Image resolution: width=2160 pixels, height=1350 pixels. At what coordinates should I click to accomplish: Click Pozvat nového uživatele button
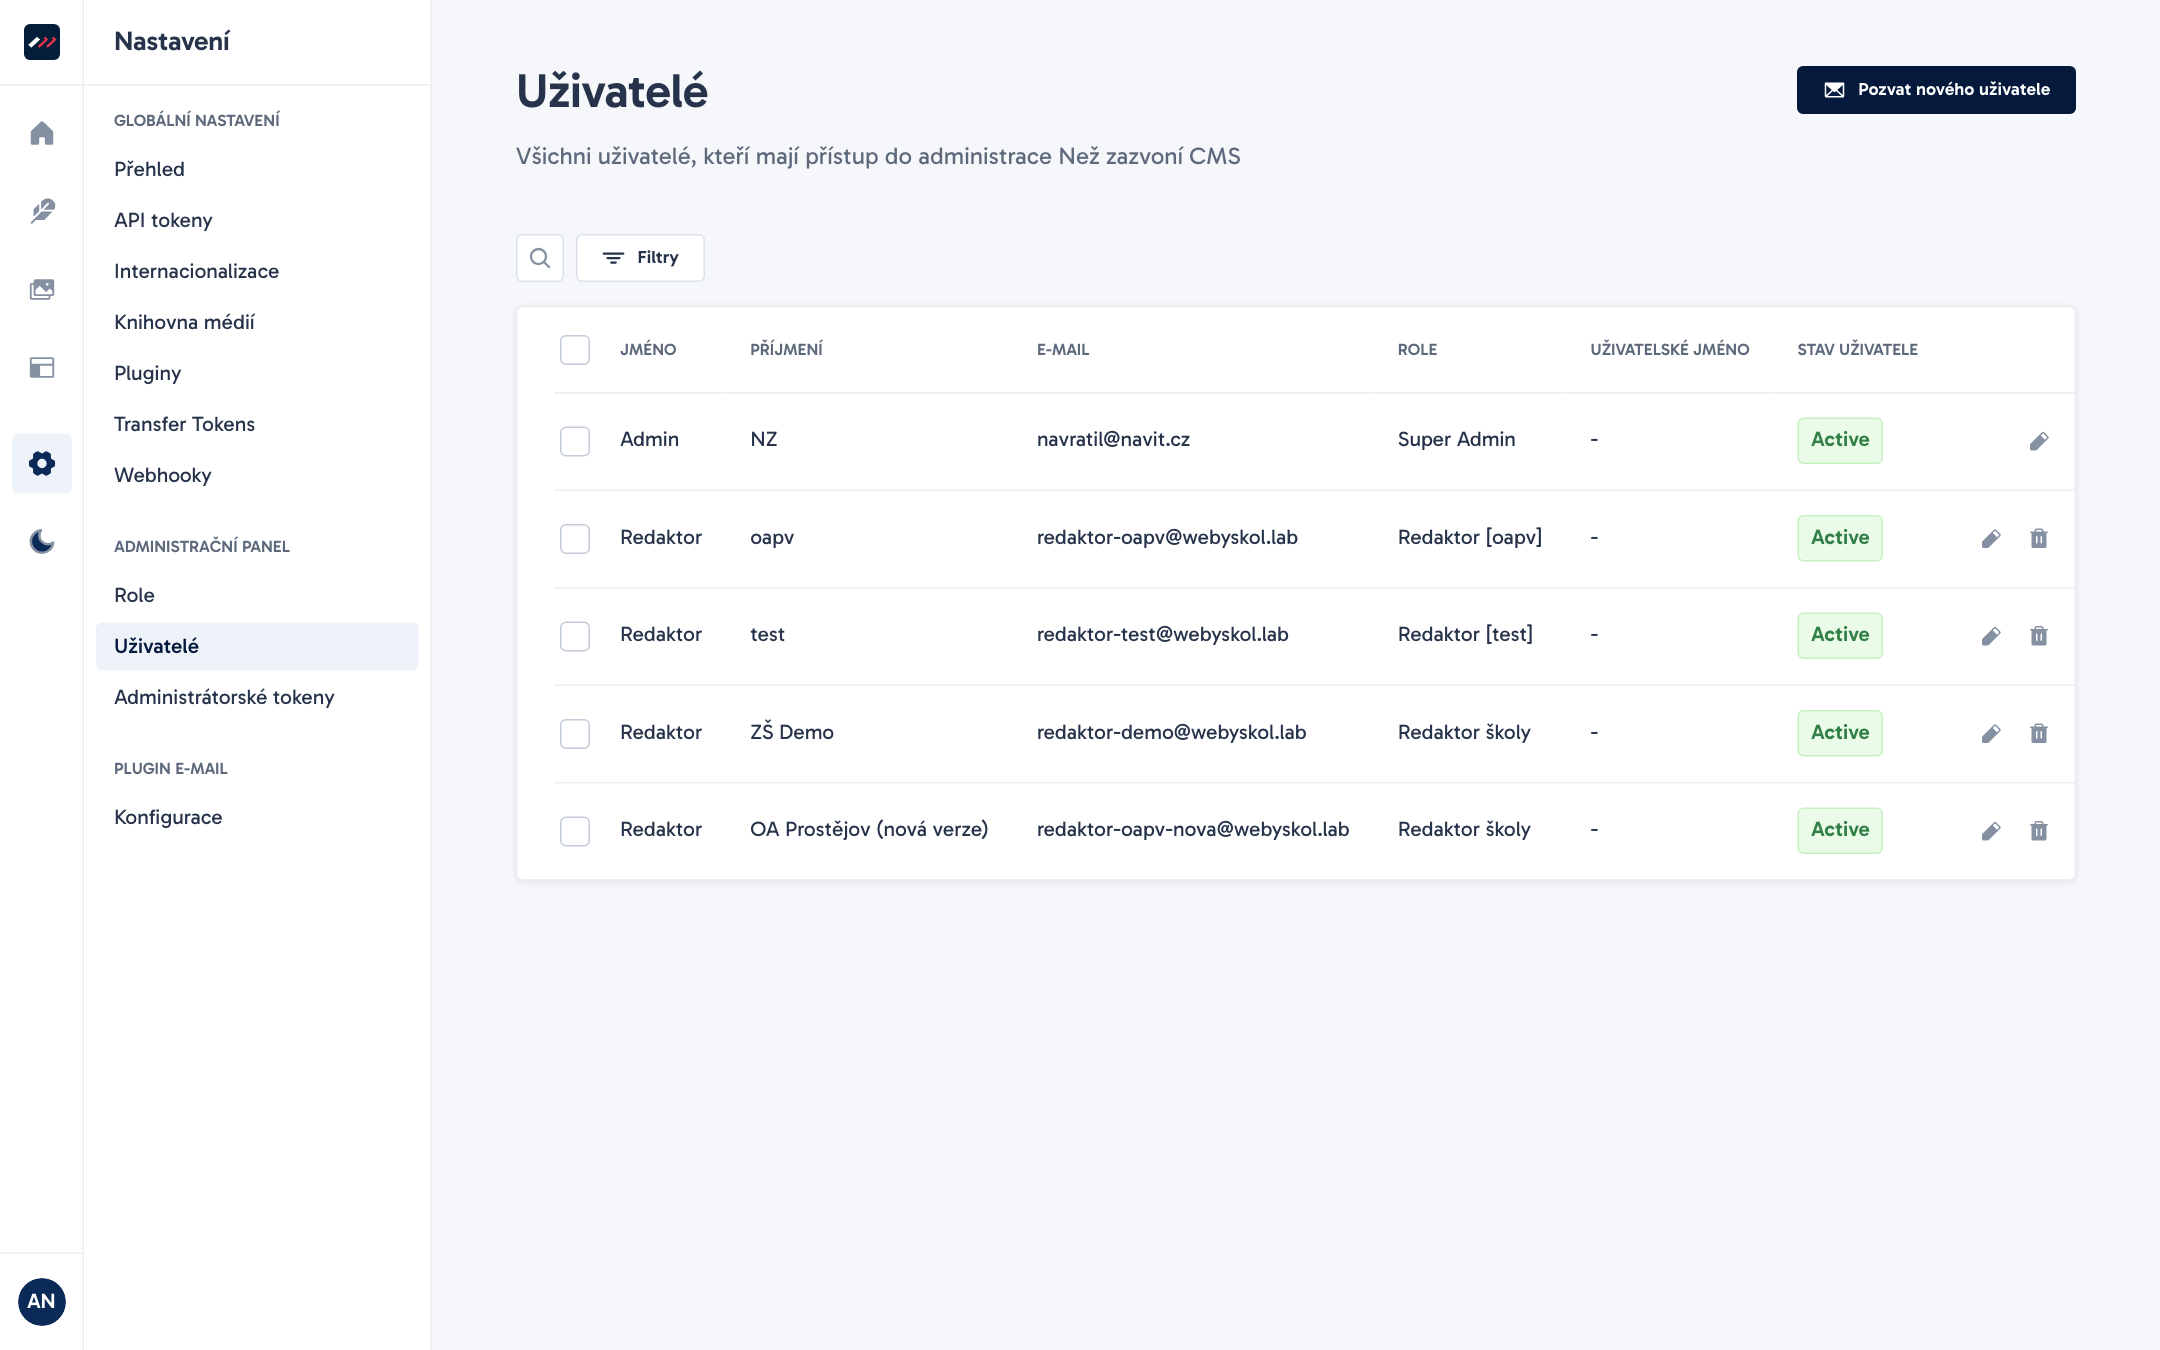[x=1936, y=90]
